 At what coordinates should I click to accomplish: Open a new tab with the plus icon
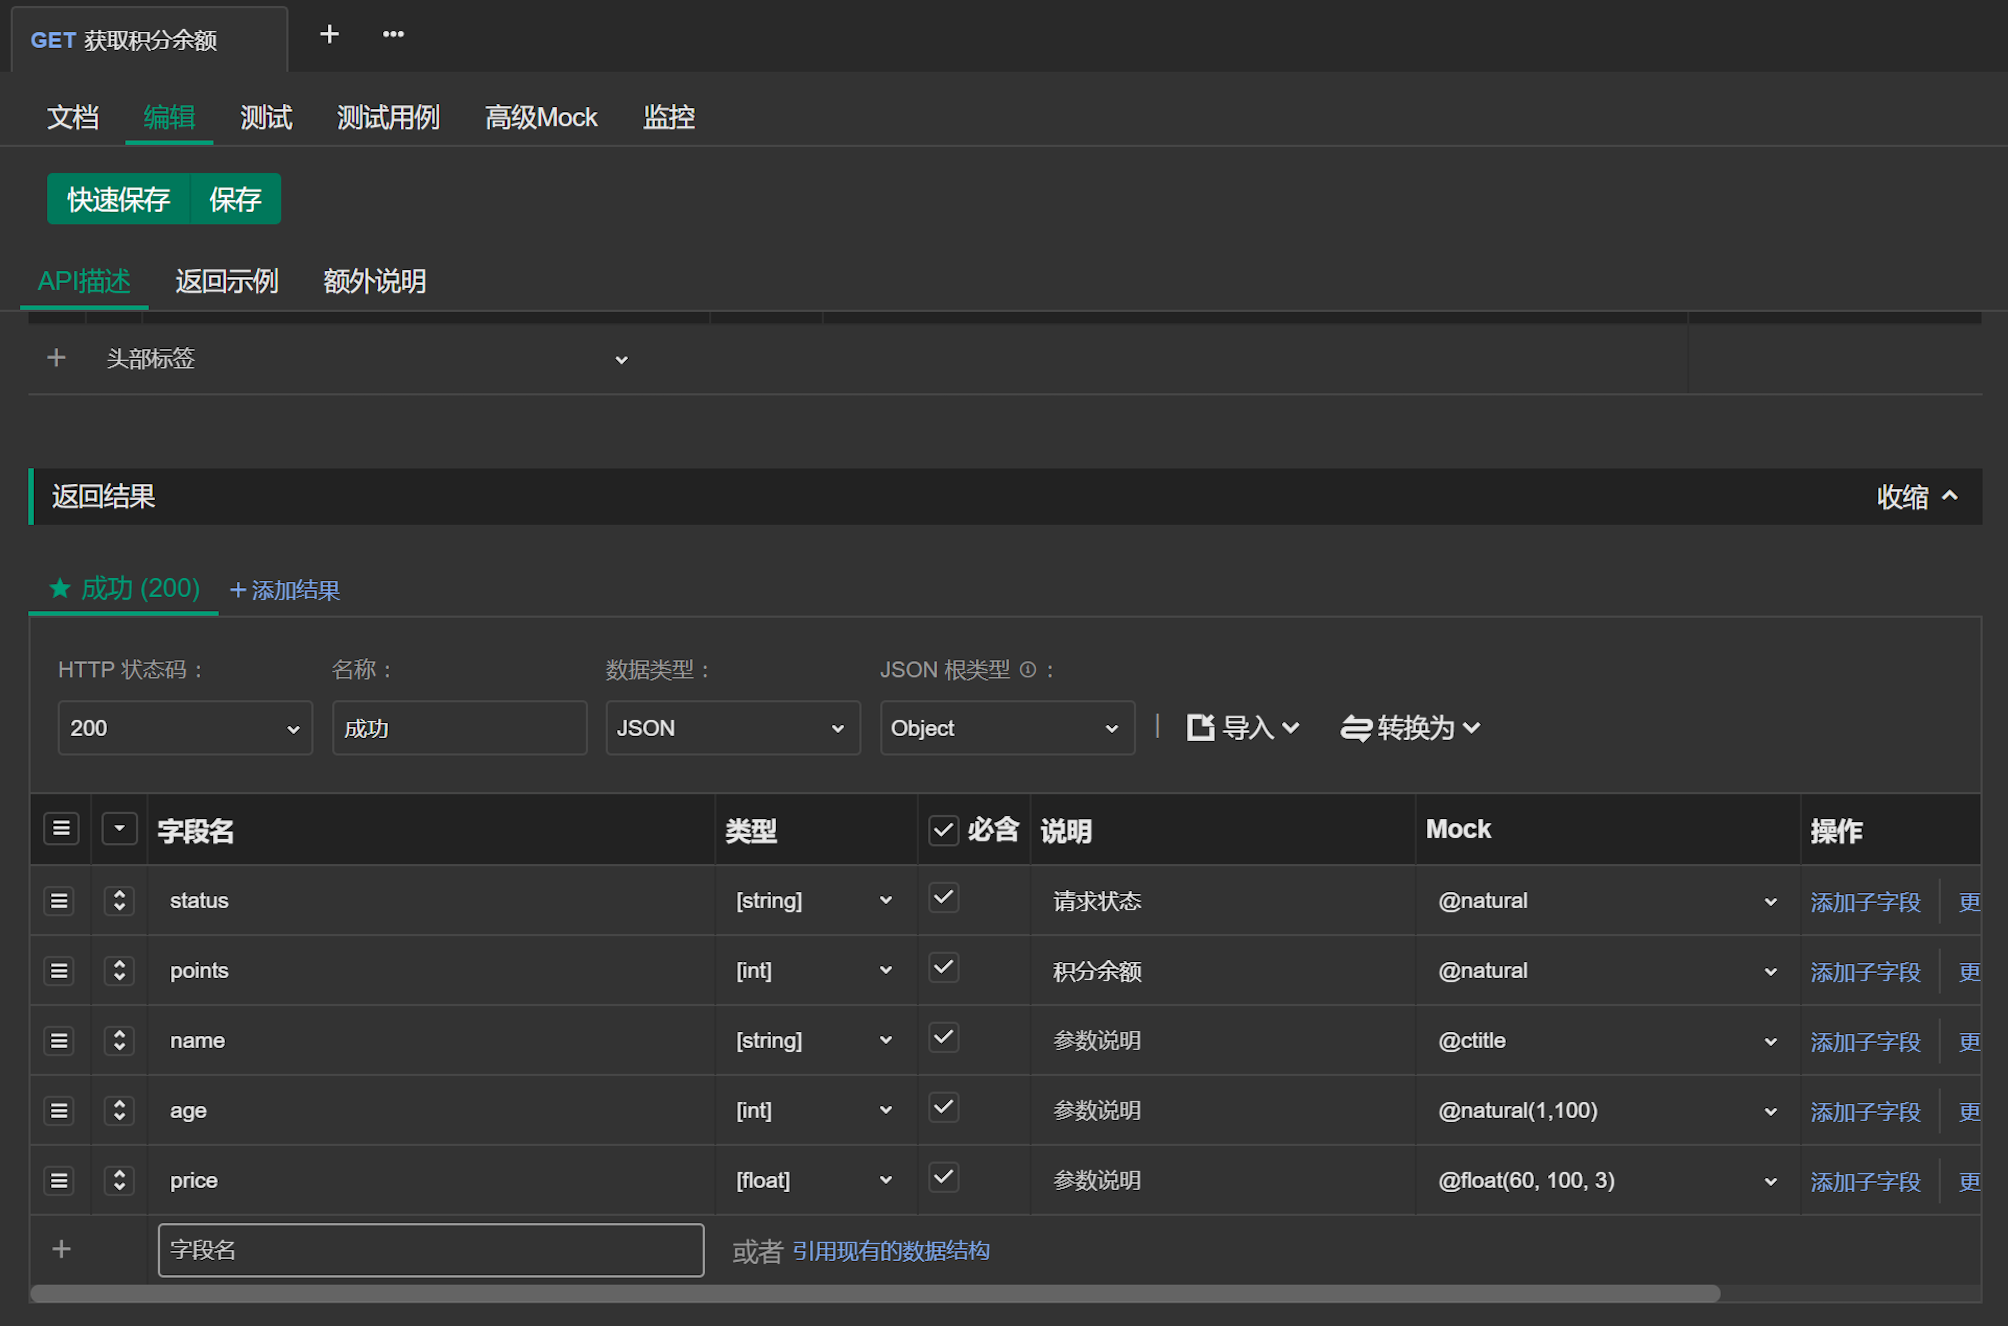[329, 35]
